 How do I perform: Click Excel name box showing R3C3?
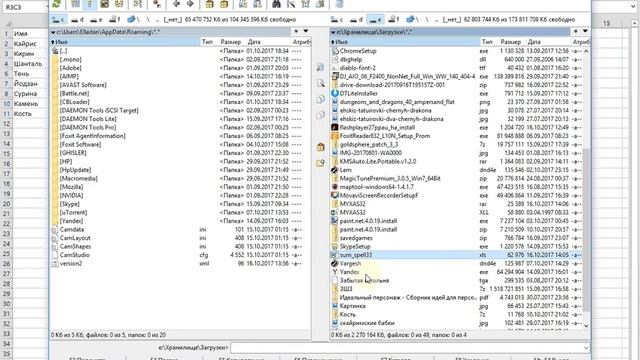click(x=24, y=7)
